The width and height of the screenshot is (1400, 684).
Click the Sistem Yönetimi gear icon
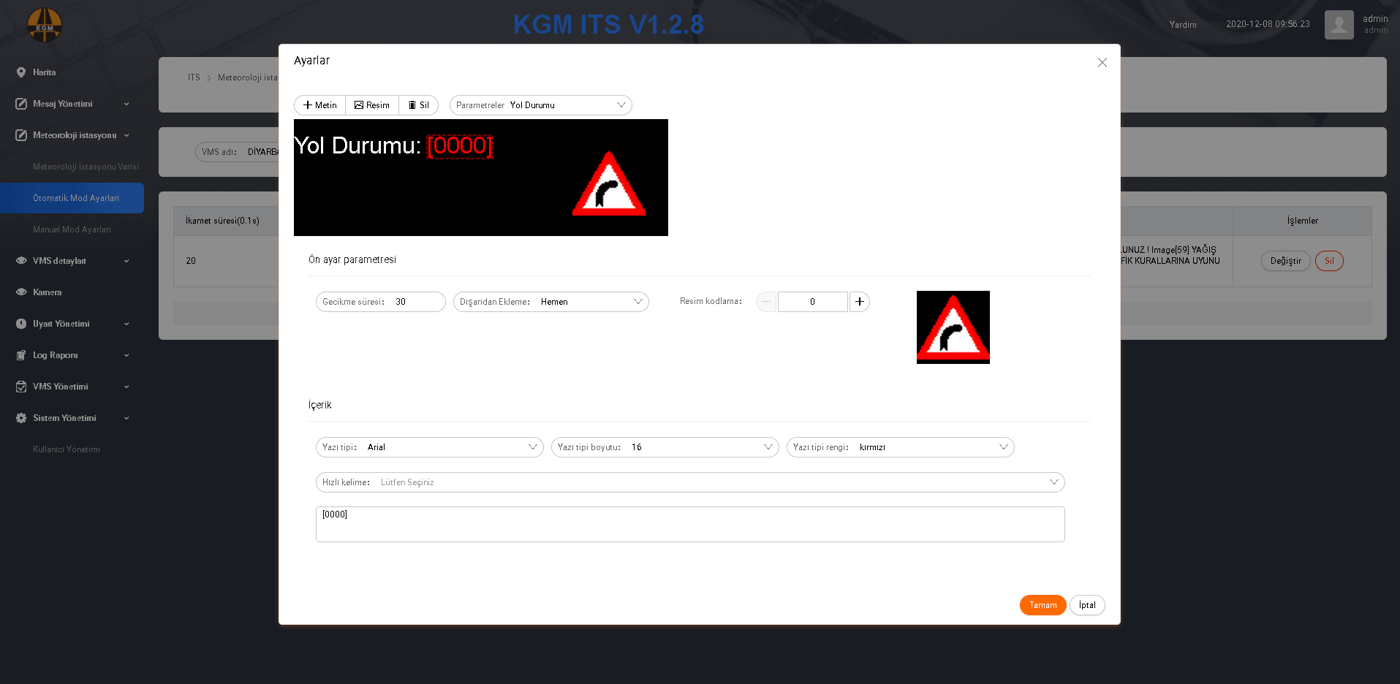pyautogui.click(x=21, y=418)
